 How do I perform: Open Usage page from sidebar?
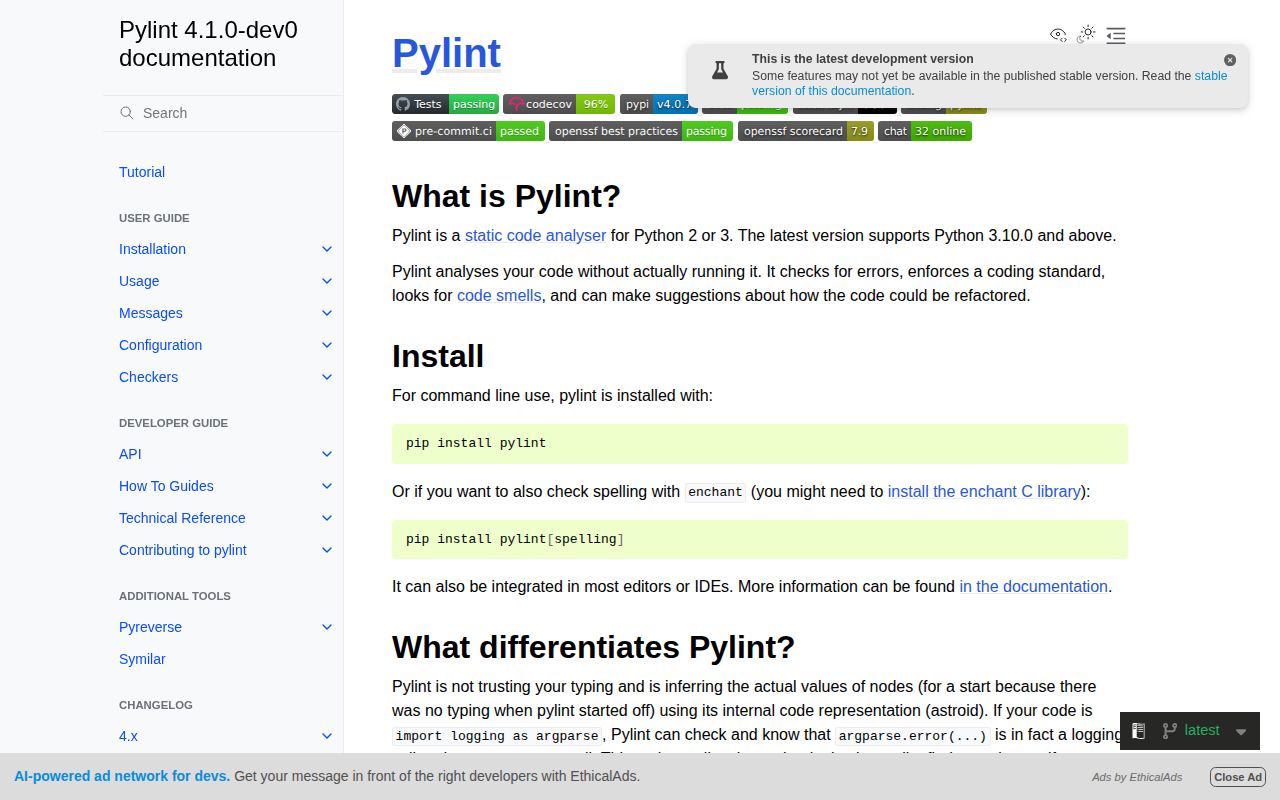coord(139,281)
